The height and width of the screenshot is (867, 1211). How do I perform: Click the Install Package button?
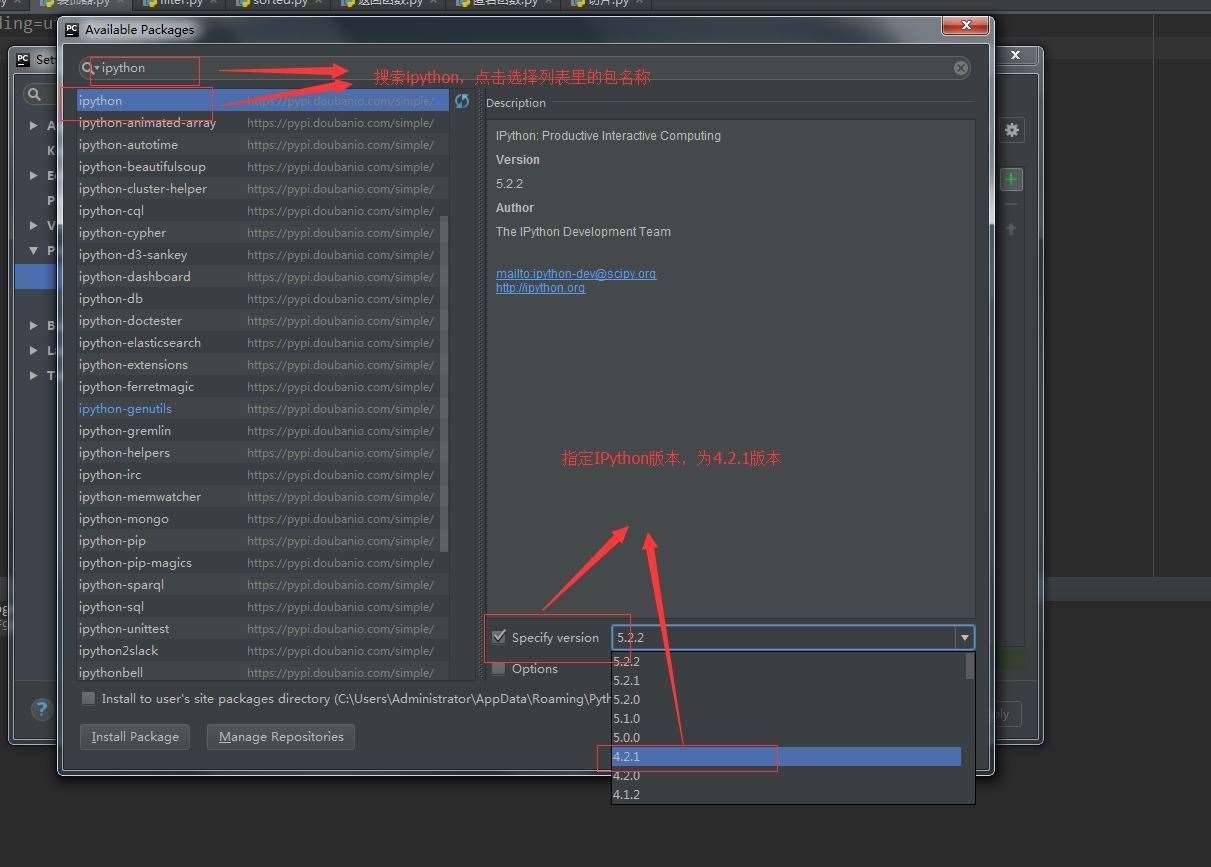click(135, 737)
